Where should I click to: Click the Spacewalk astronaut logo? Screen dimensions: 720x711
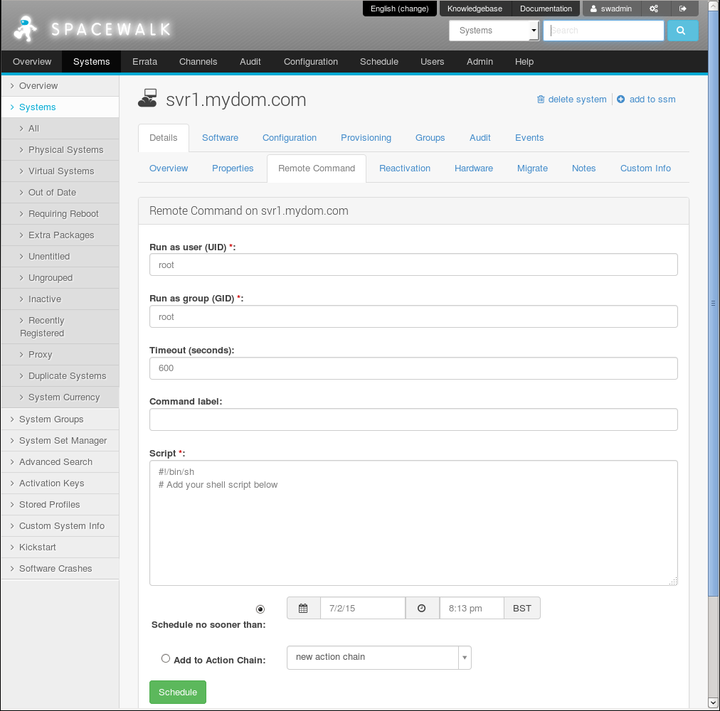click(x=25, y=29)
